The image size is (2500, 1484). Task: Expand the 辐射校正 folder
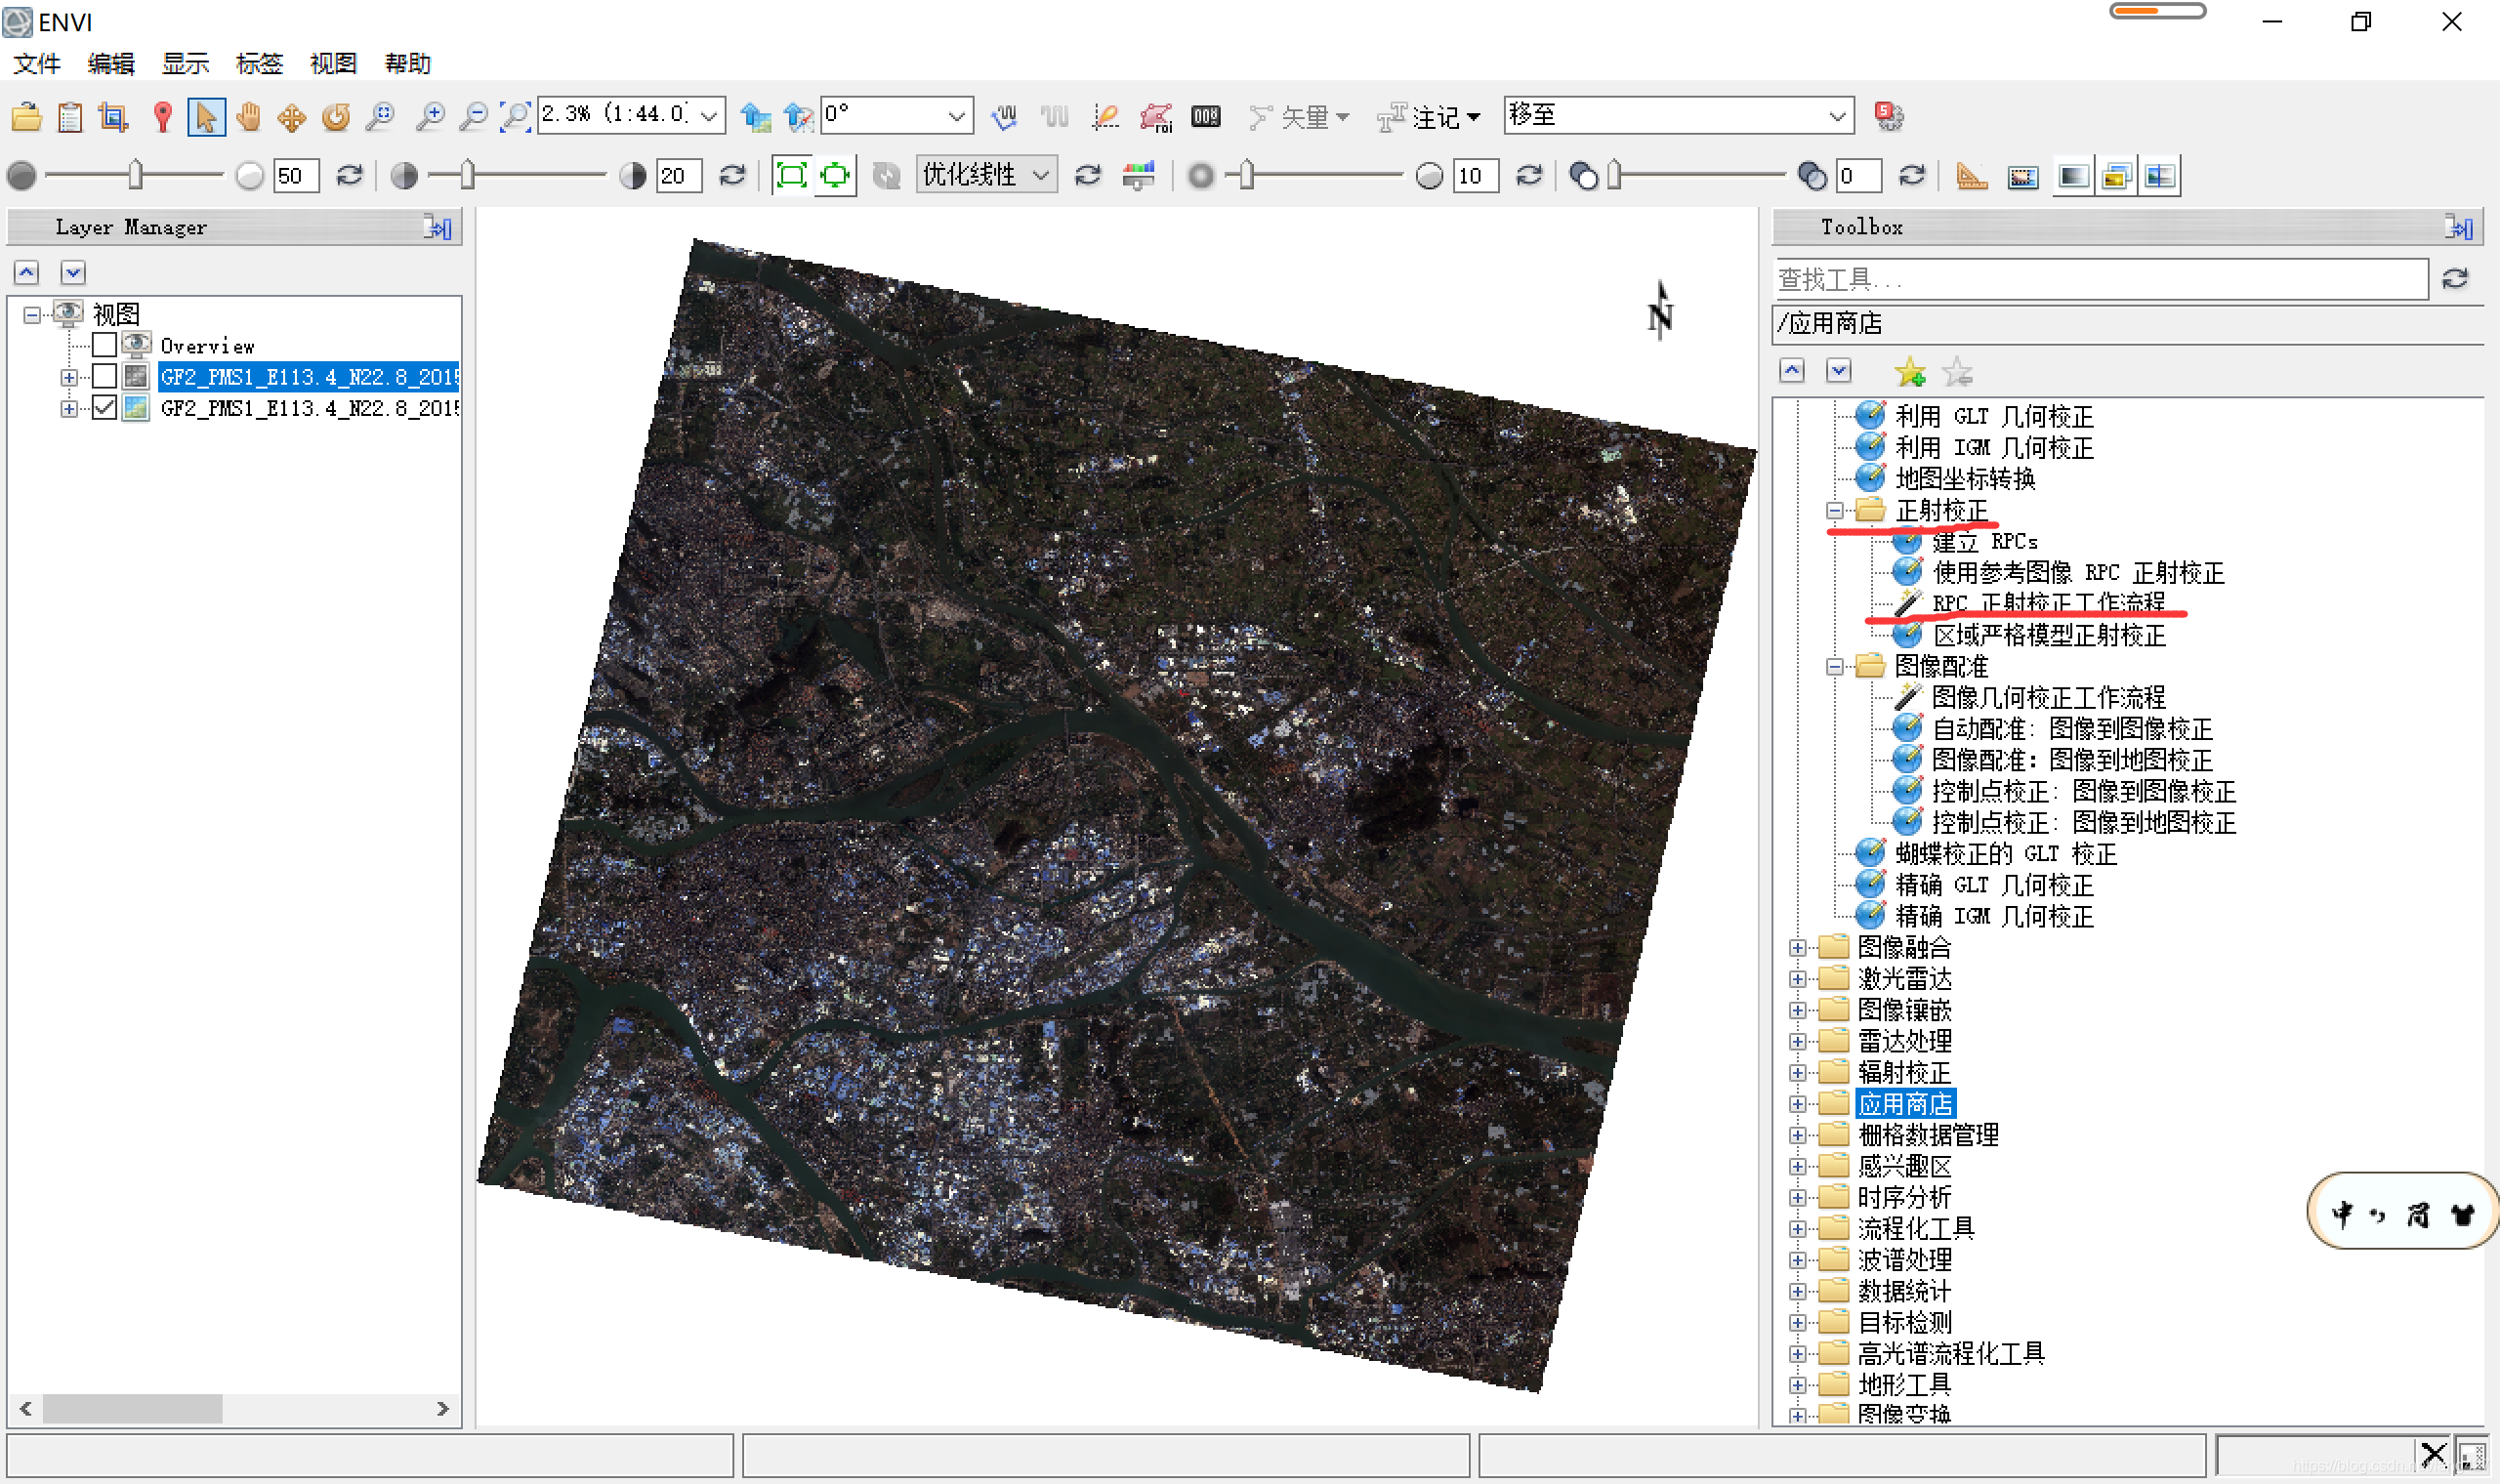[x=1797, y=1073]
